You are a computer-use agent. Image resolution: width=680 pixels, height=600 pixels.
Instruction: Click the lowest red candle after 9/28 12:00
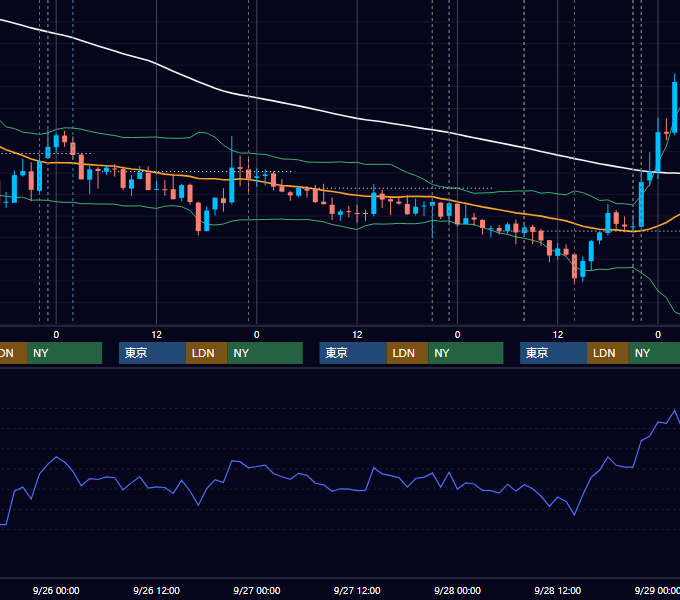(575, 267)
